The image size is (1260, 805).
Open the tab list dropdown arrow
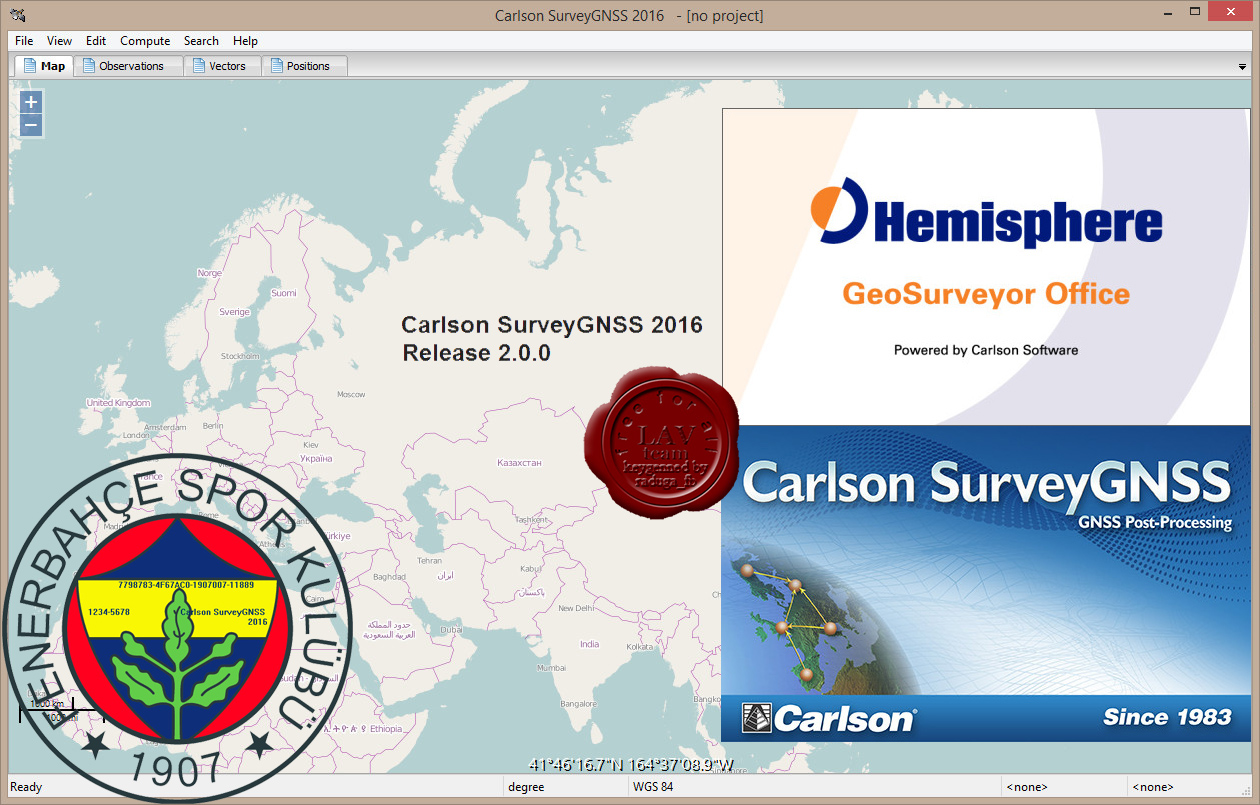pyautogui.click(x=1242, y=66)
